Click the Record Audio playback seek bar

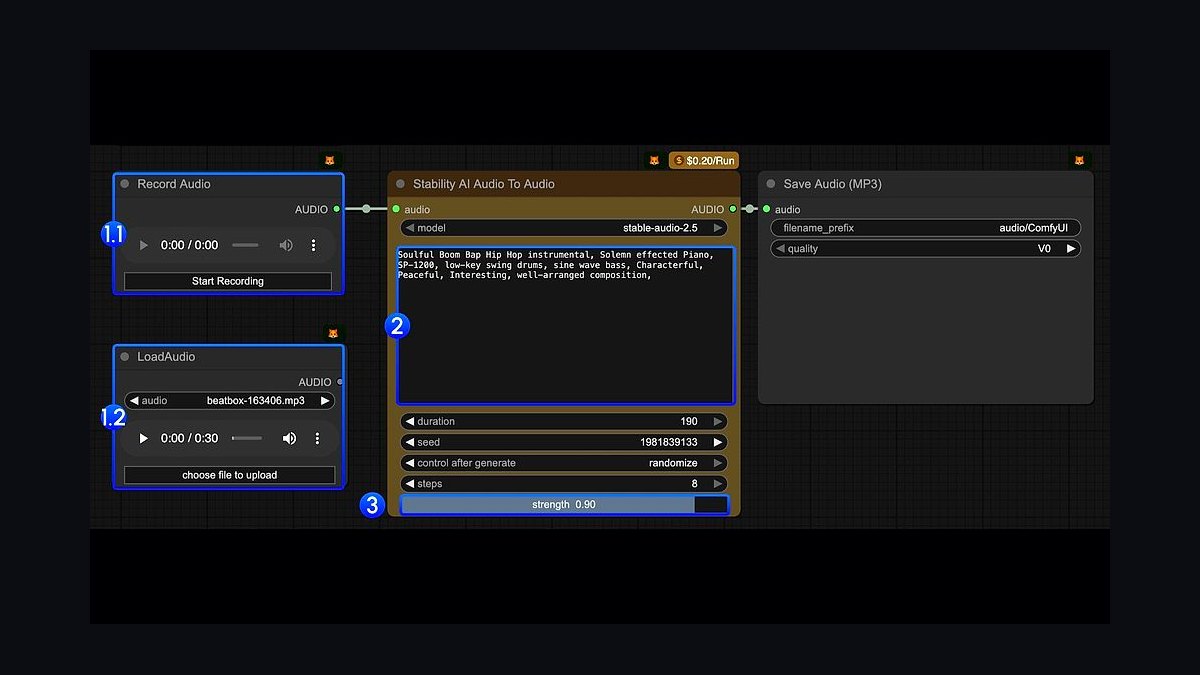pyautogui.click(x=245, y=245)
